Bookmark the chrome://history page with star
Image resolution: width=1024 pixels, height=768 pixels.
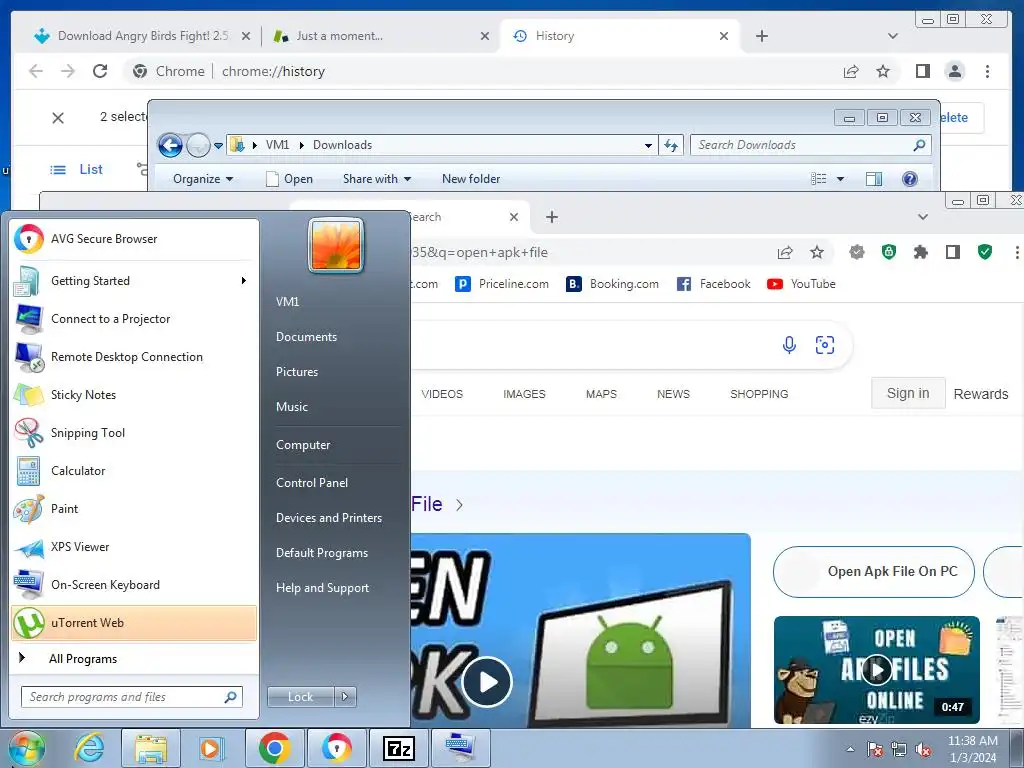[883, 71]
